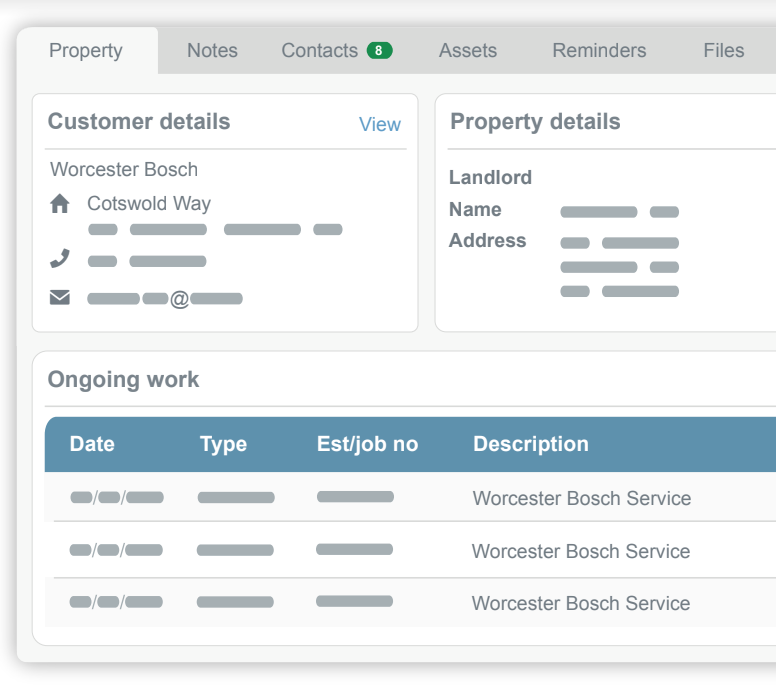776x690 pixels.
Task: Click the email envelope icon
Action: pos(60,297)
